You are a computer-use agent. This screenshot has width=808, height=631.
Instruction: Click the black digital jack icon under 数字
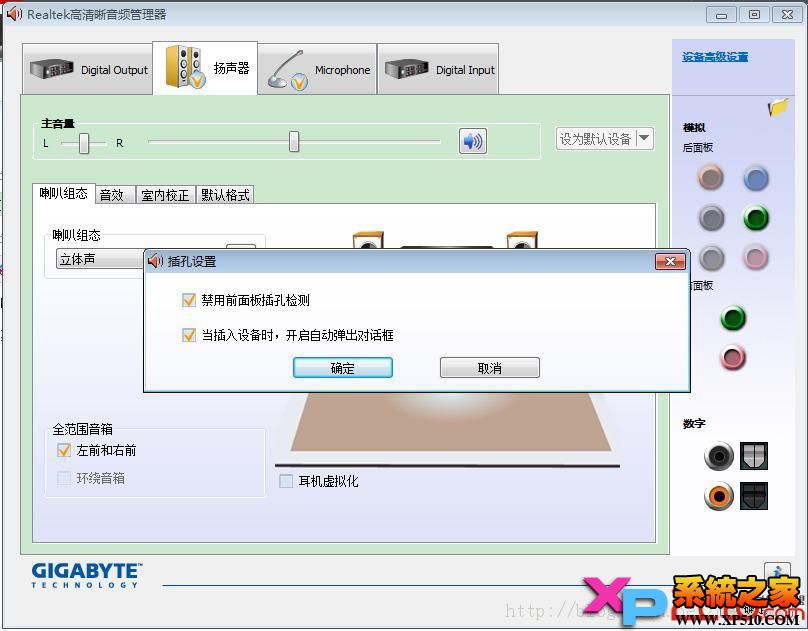coord(720,457)
